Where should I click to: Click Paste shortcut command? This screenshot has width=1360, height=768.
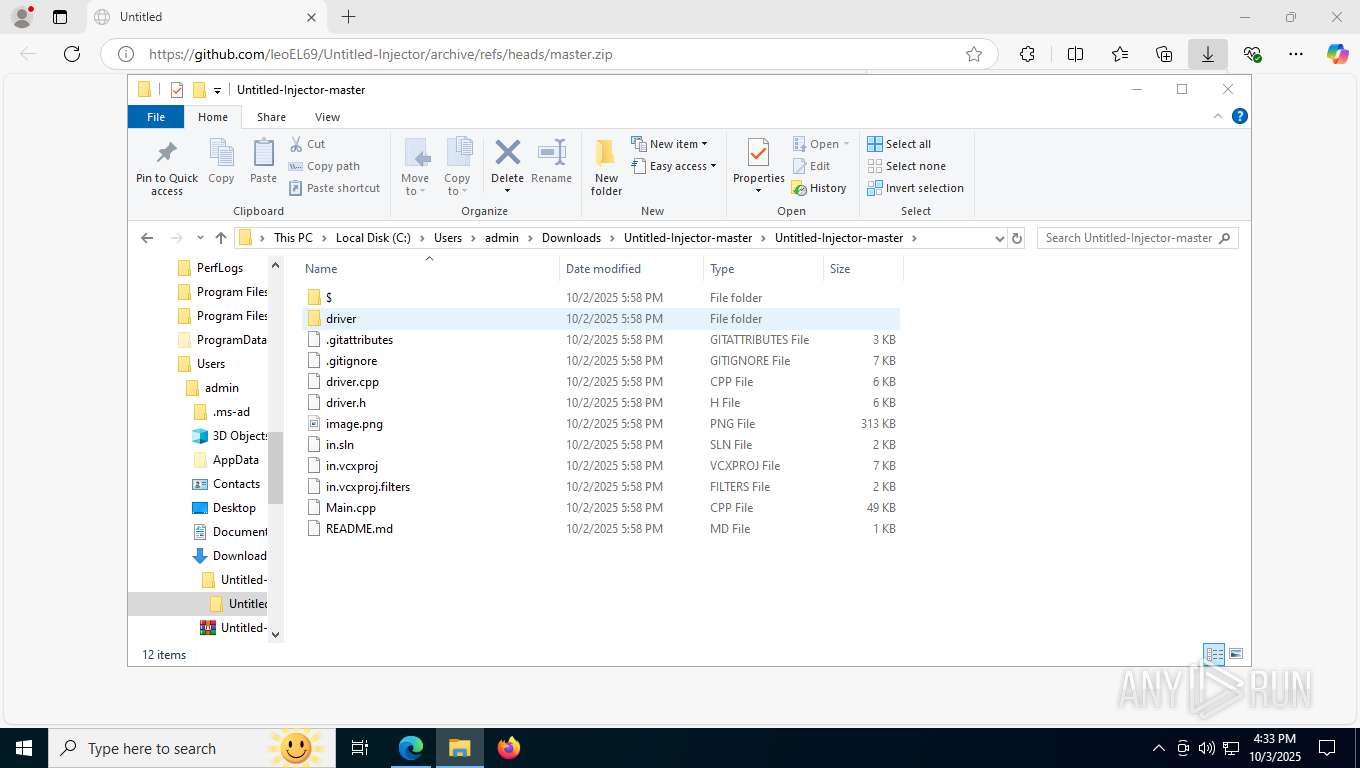click(x=334, y=188)
